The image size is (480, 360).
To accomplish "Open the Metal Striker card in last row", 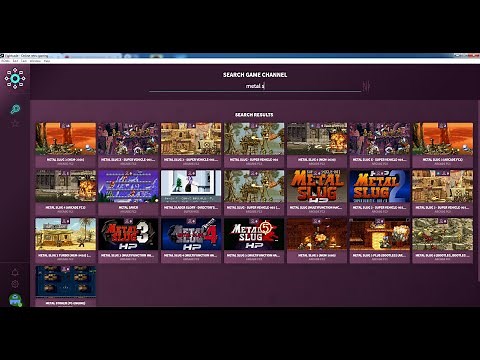I will click(65, 286).
